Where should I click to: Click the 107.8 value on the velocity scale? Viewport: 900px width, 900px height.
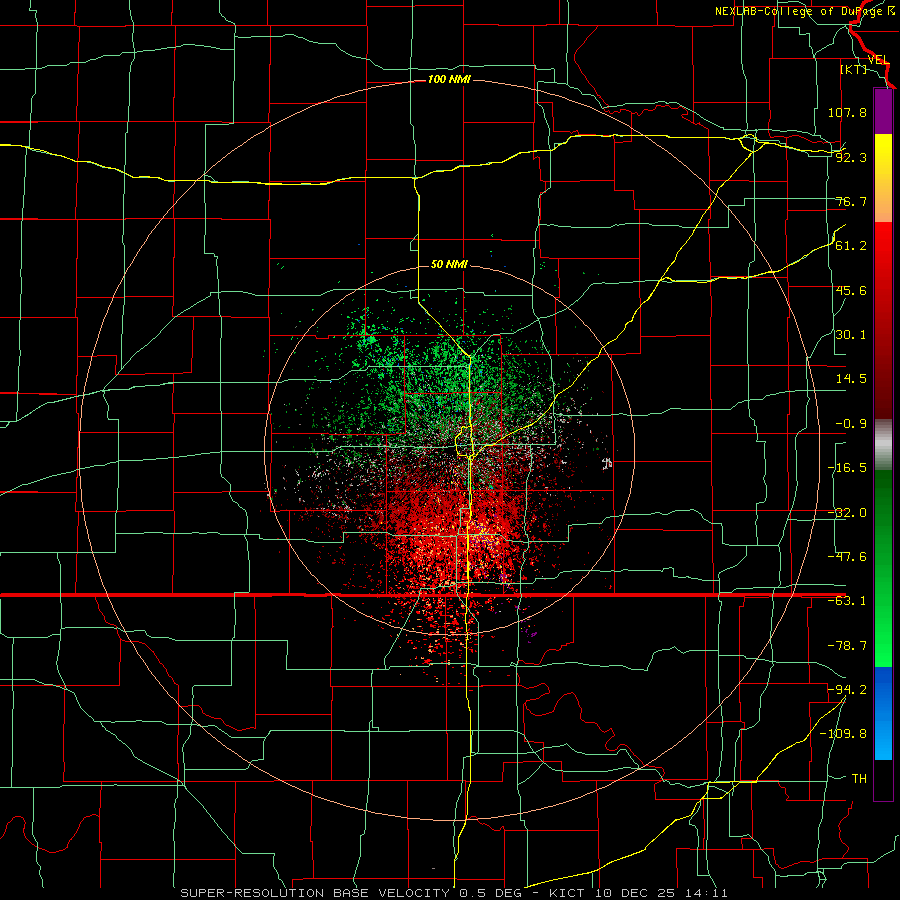tap(847, 112)
